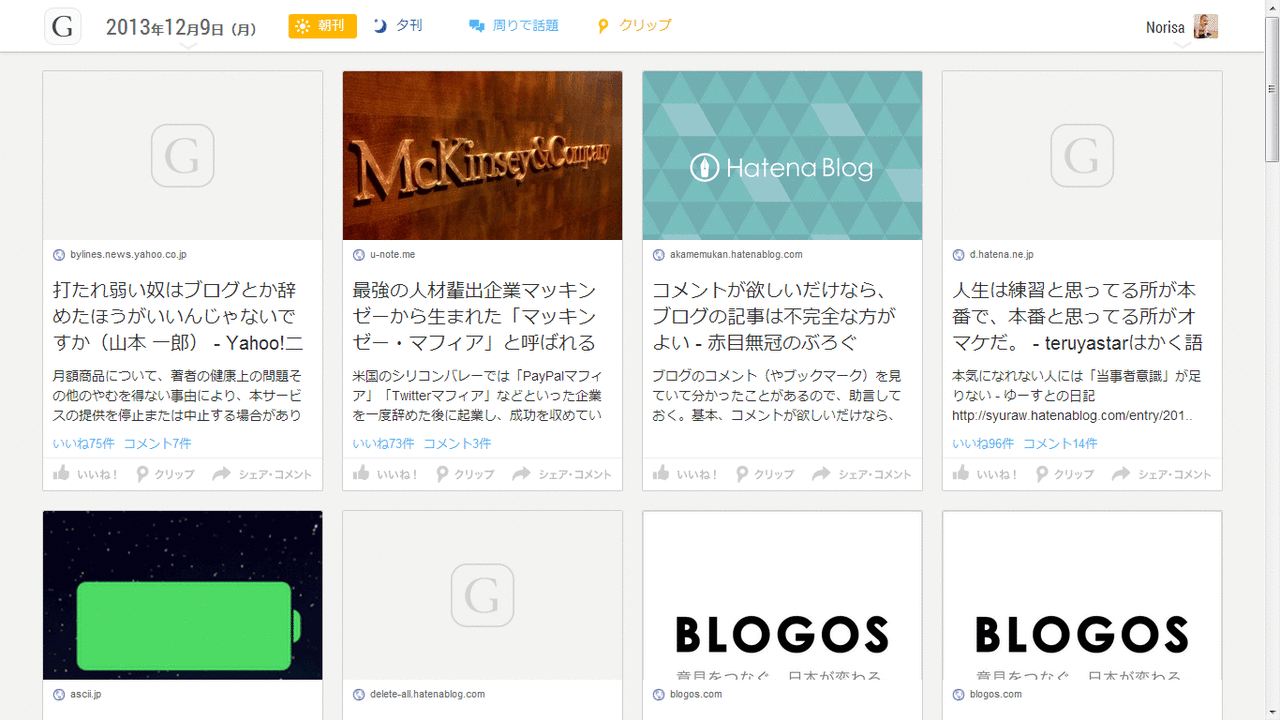View いいね75件 on Yahoo article

pyautogui.click(x=84, y=443)
